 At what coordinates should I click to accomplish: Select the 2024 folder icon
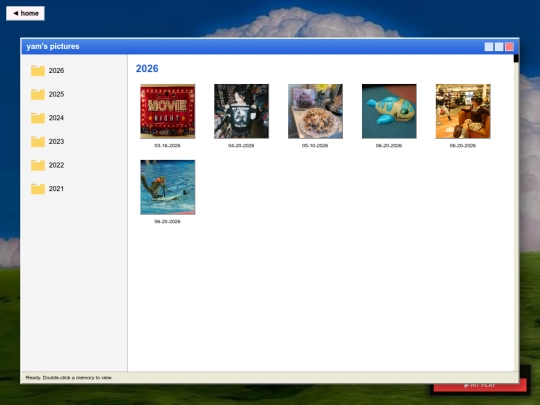pos(38,118)
